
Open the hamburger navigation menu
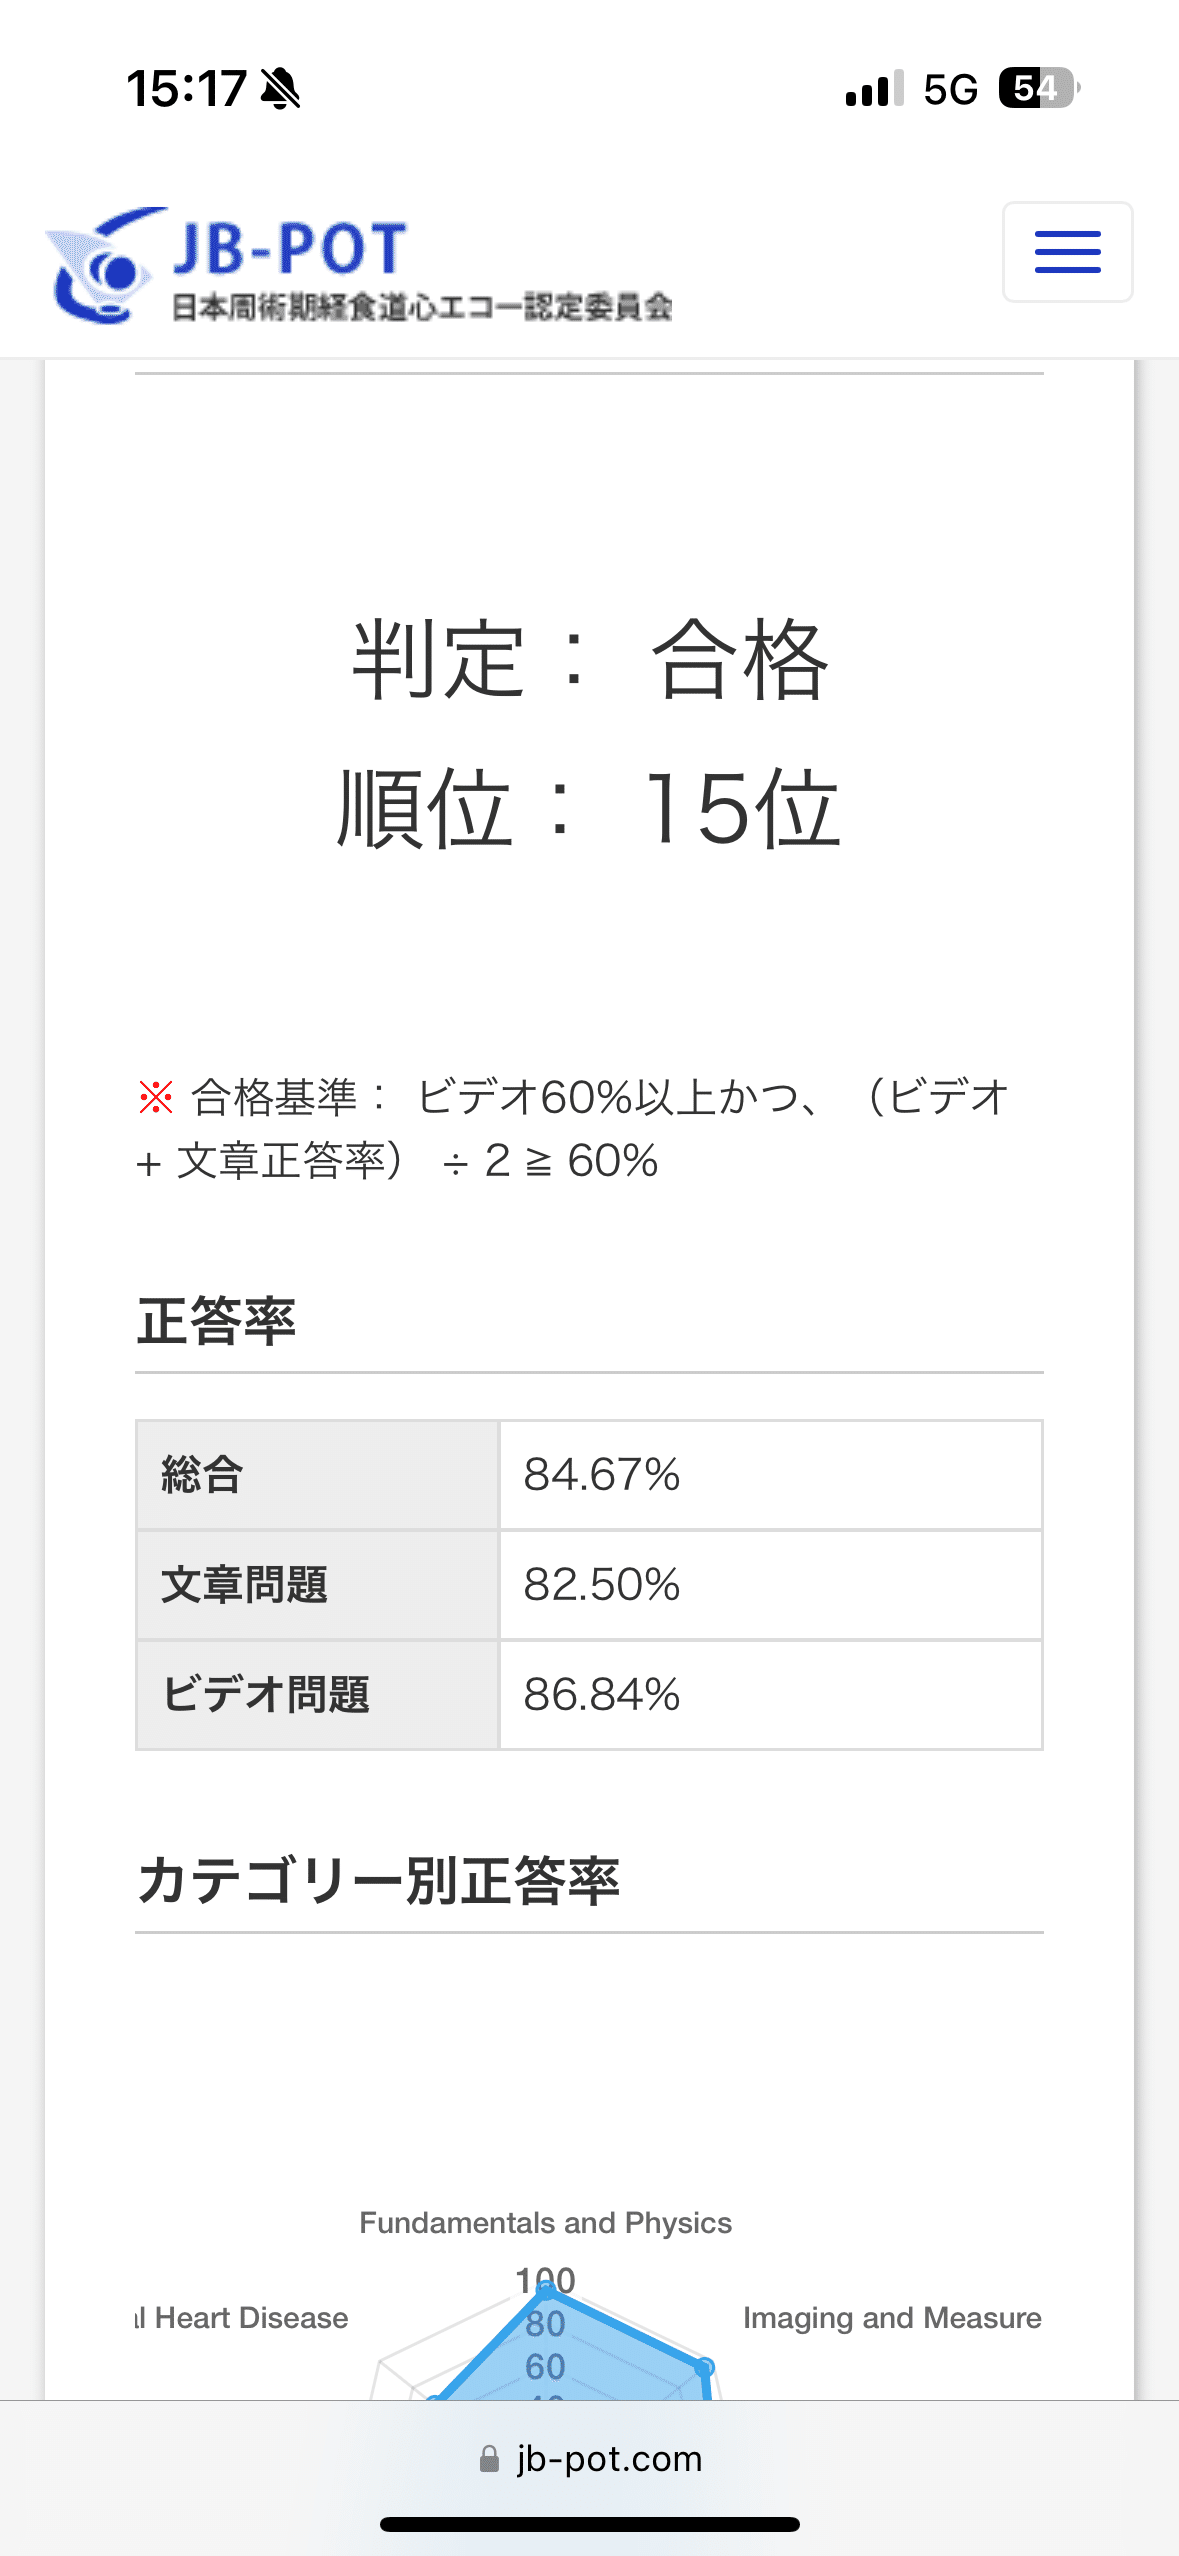[x=1067, y=252]
